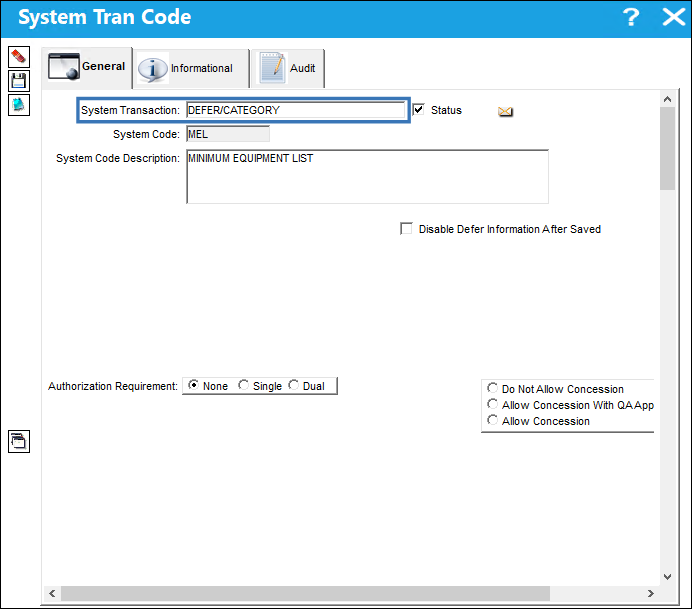The height and width of the screenshot is (609, 692).
Task: Click the eraser clear icon
Action: [x=19, y=57]
